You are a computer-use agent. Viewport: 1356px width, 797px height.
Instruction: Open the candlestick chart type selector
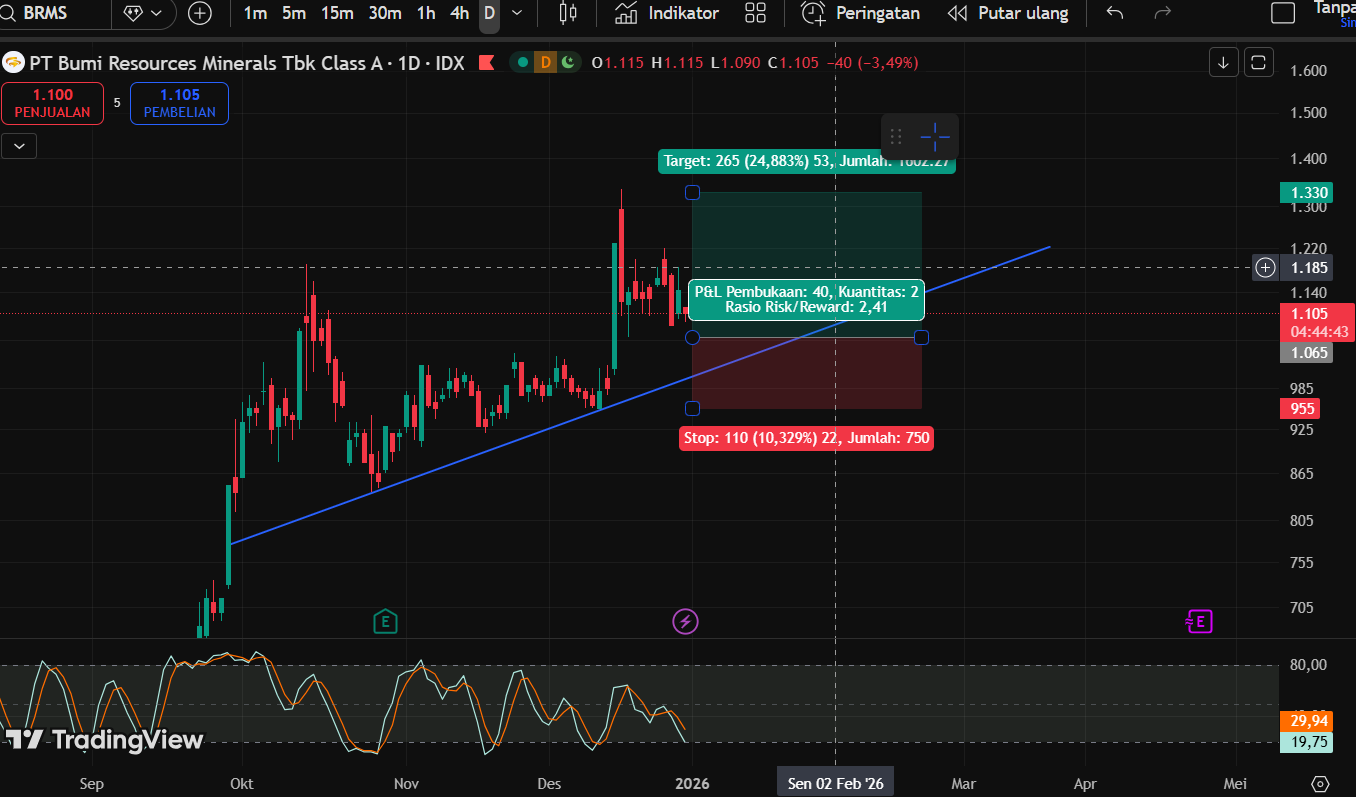tap(568, 13)
